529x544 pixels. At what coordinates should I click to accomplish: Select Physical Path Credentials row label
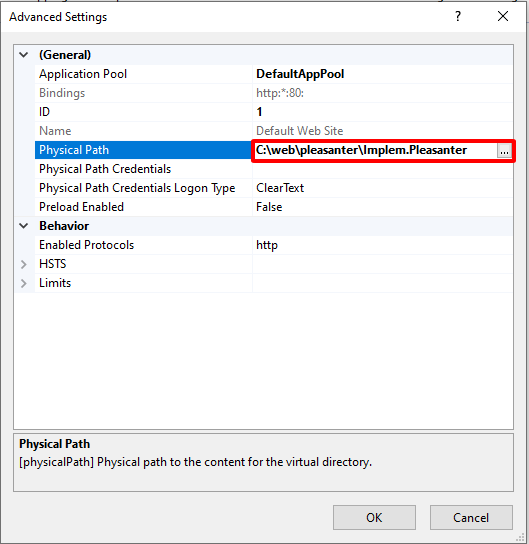coord(105,169)
